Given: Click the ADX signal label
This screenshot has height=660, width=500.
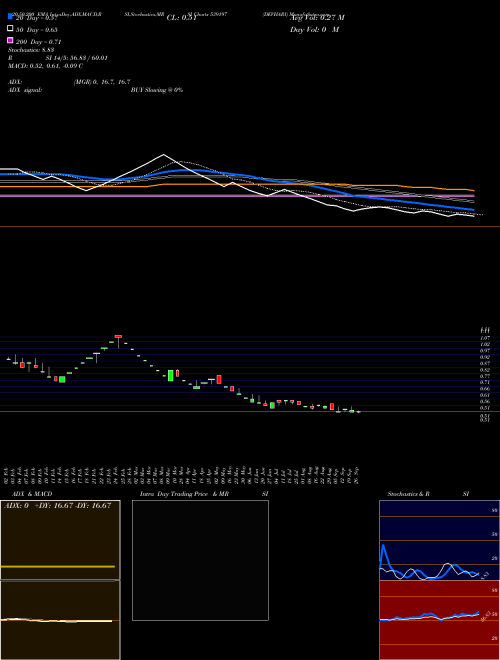Looking at the screenshot, I should click(x=25, y=90).
